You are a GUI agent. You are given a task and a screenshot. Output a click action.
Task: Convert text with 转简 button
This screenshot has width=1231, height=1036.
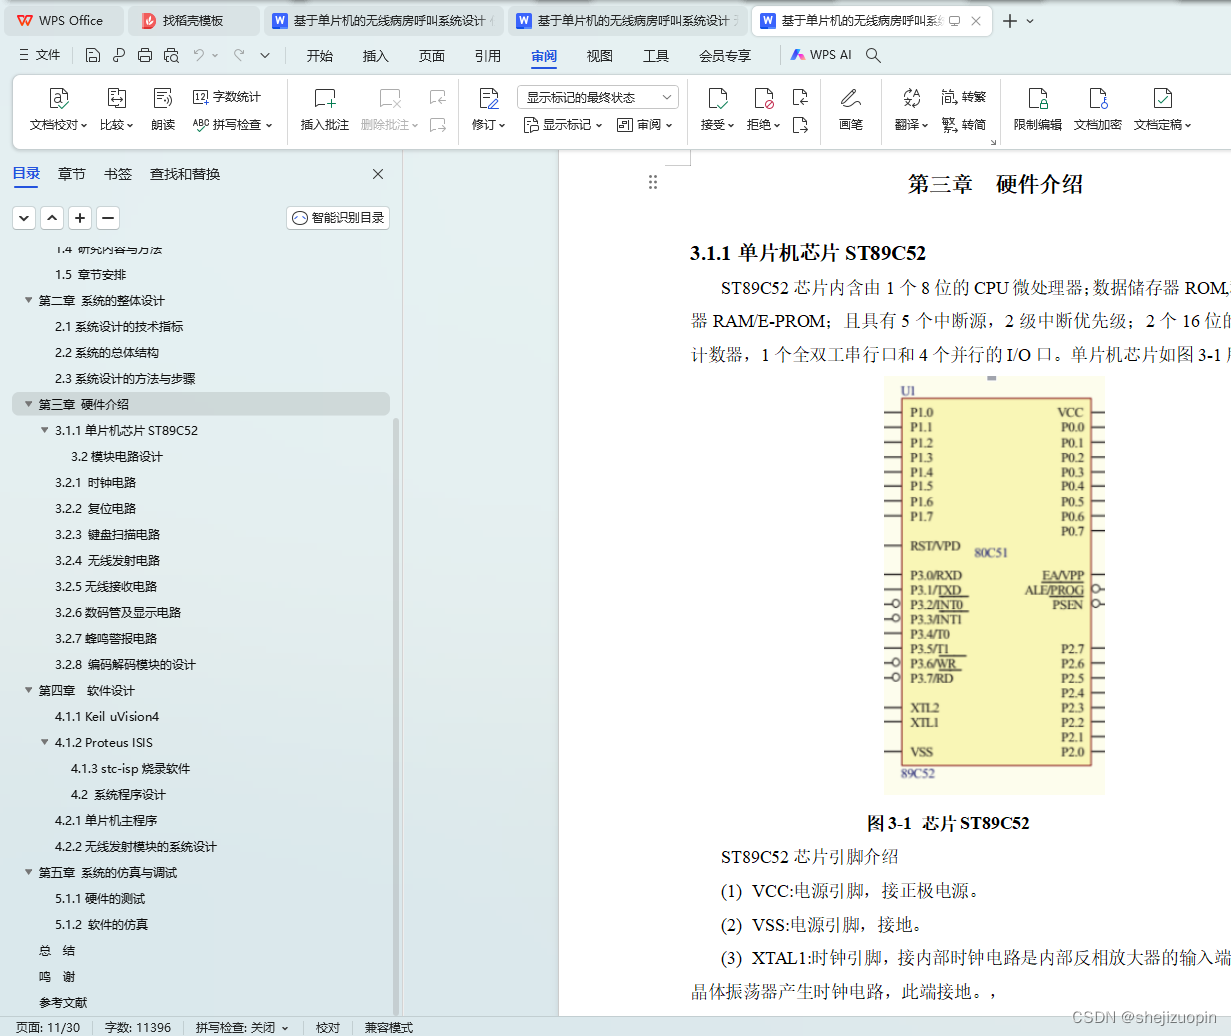pyautogui.click(x=964, y=125)
